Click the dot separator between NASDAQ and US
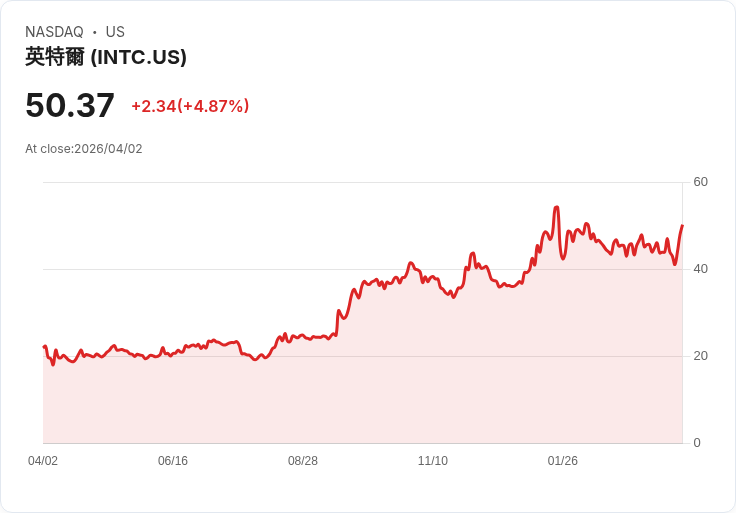Viewport: 736px width, 513px height. click(x=95, y=32)
